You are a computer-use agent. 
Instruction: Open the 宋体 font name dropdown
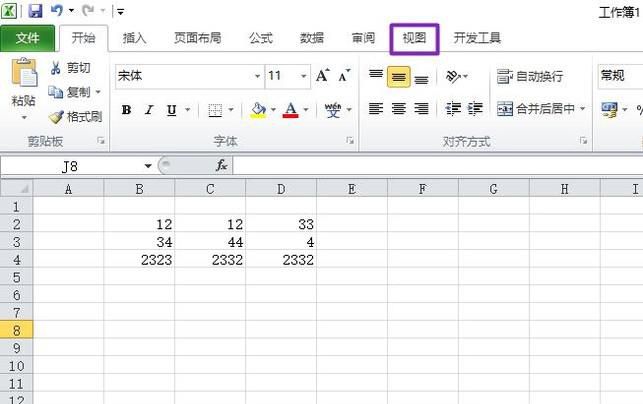257,76
